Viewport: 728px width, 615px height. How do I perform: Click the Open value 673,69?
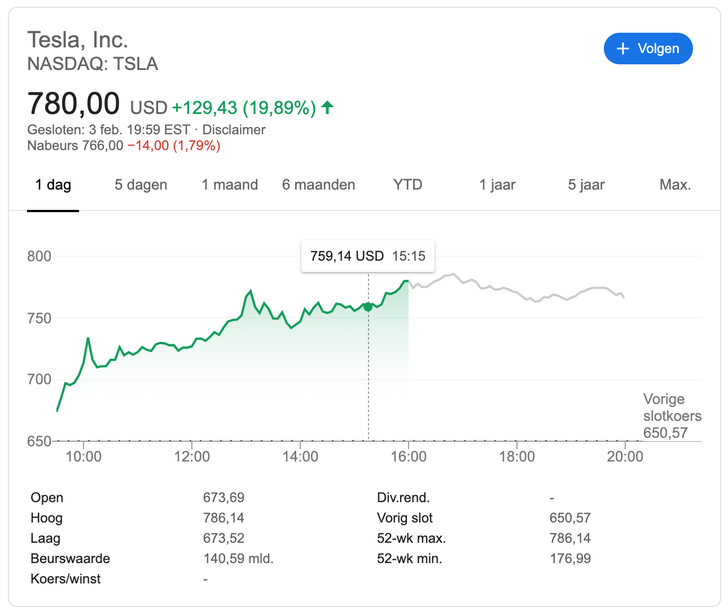coord(223,498)
